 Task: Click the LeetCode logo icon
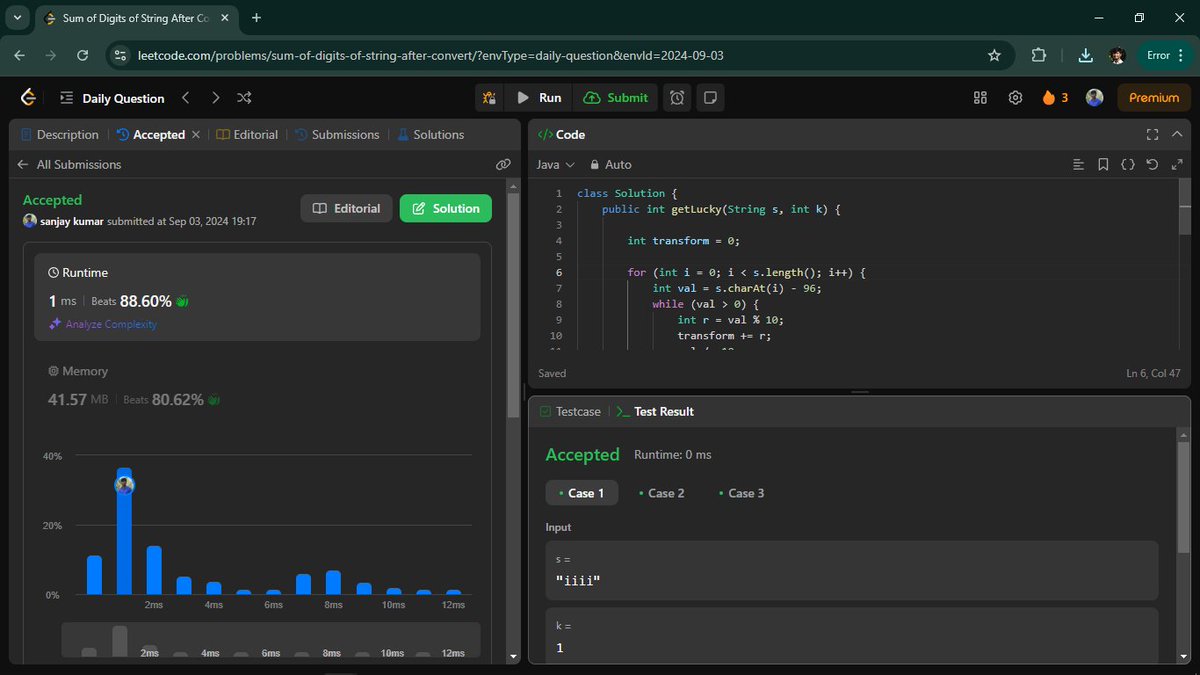(x=28, y=97)
